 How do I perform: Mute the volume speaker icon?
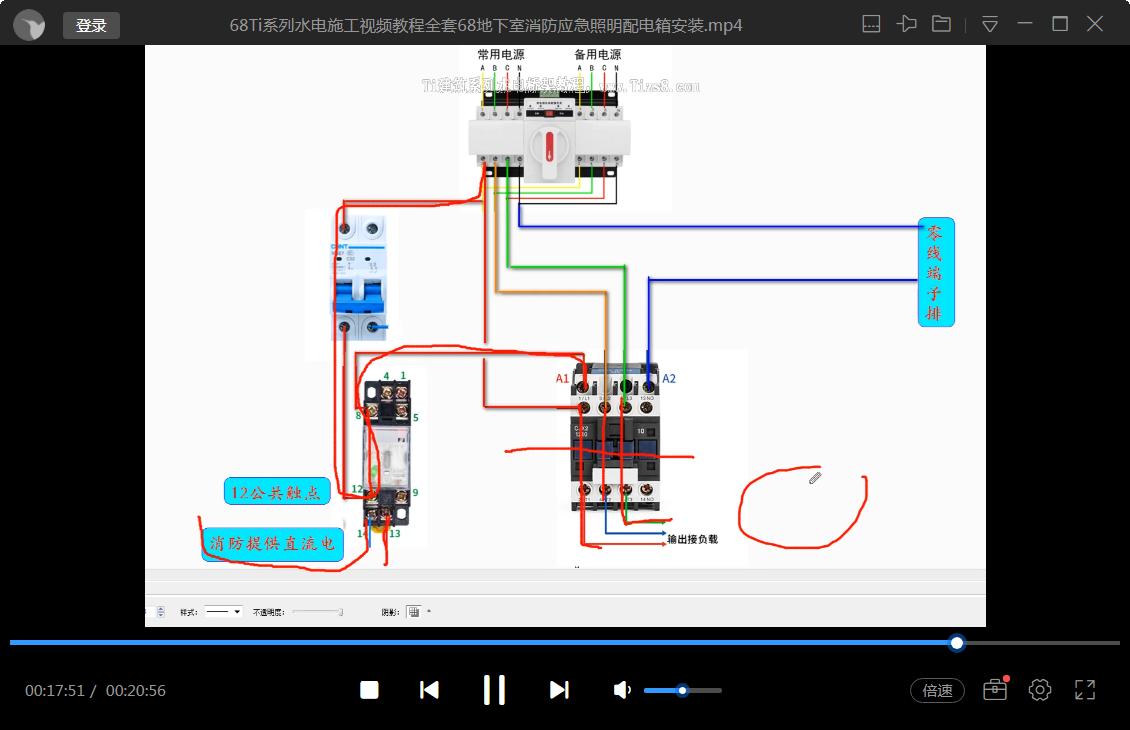click(622, 690)
